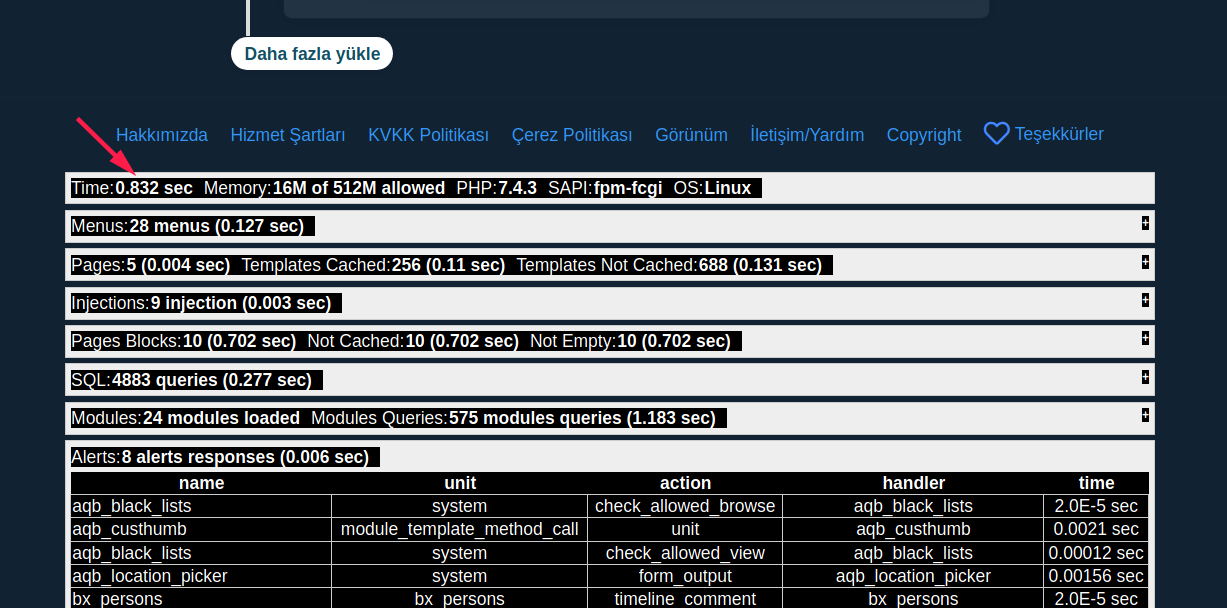Expand the Modules loaded profiler section
The width and height of the screenshot is (1227, 608).
(1145, 415)
